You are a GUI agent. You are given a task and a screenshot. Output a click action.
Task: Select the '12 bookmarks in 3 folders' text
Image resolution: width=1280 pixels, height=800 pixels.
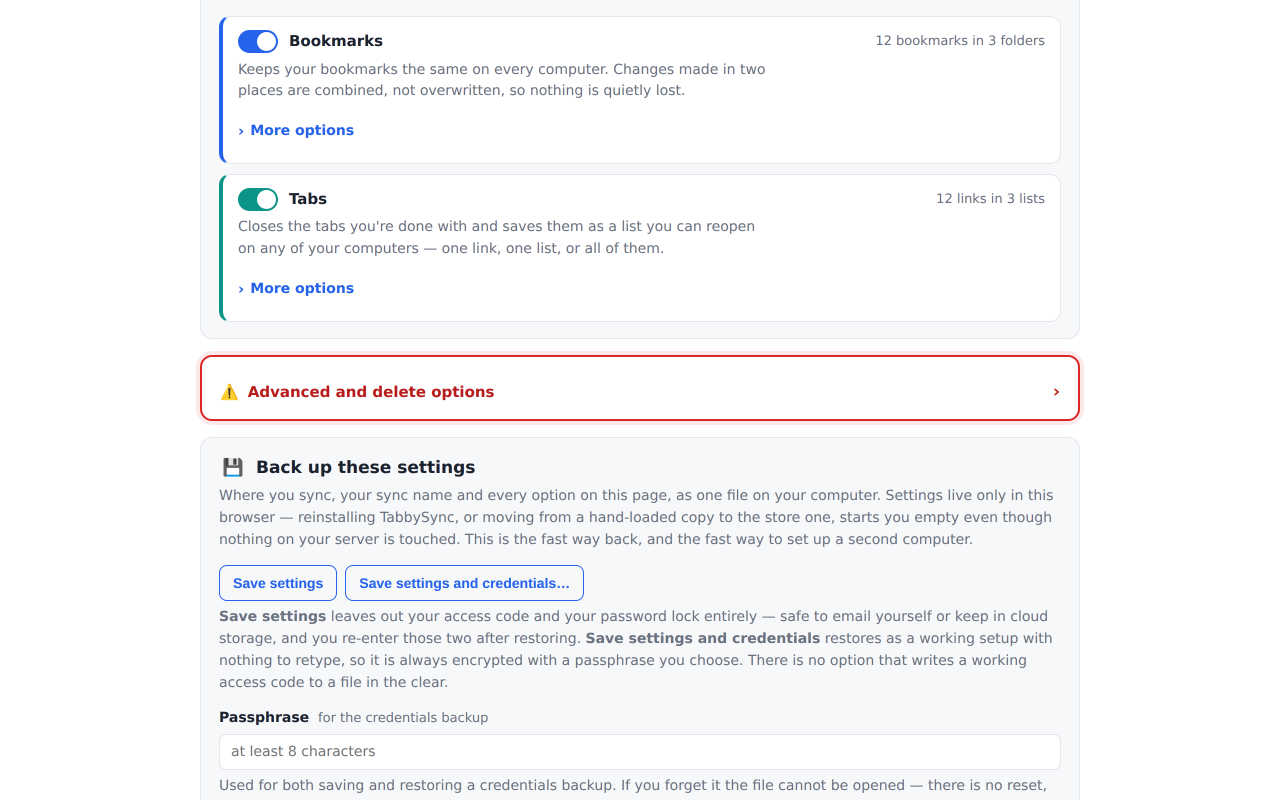[960, 41]
